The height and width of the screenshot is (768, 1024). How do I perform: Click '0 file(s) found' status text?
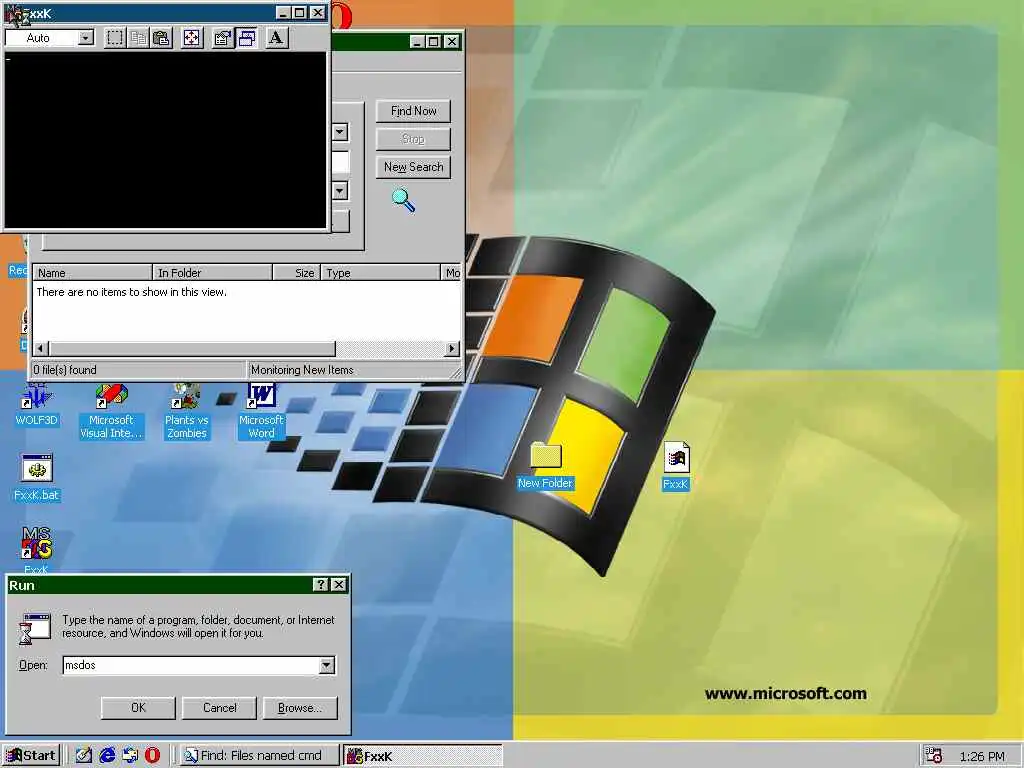(x=65, y=370)
